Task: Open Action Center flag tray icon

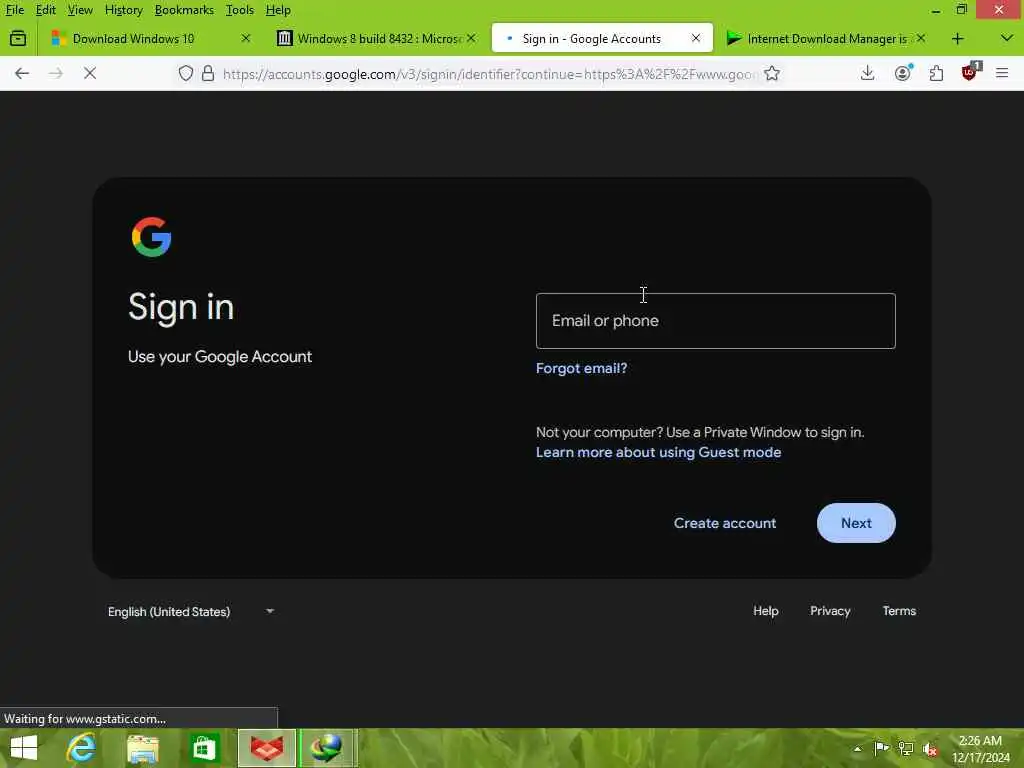Action: (882, 748)
